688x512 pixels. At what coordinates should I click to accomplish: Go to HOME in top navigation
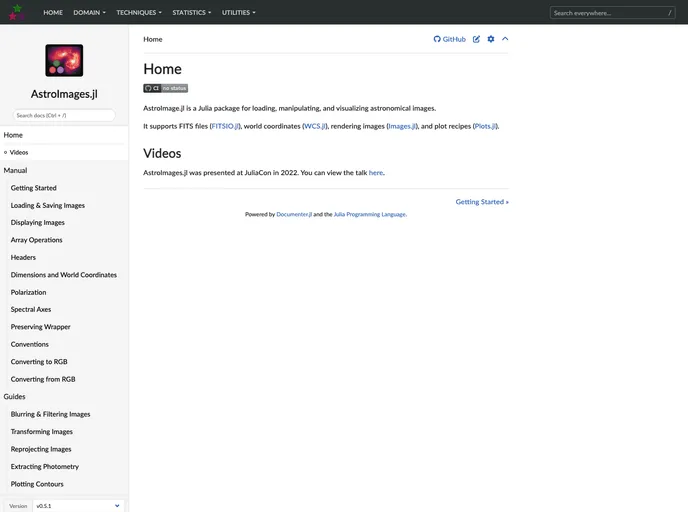coord(53,13)
